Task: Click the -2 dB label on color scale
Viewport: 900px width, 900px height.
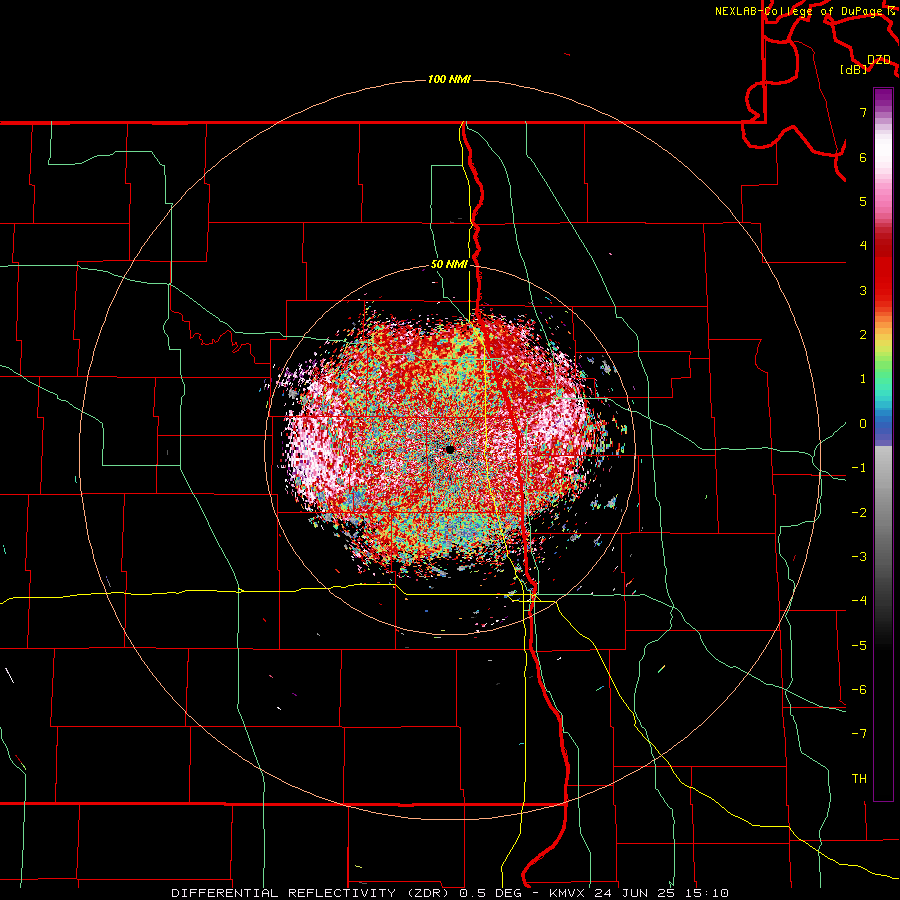Action: click(x=859, y=513)
